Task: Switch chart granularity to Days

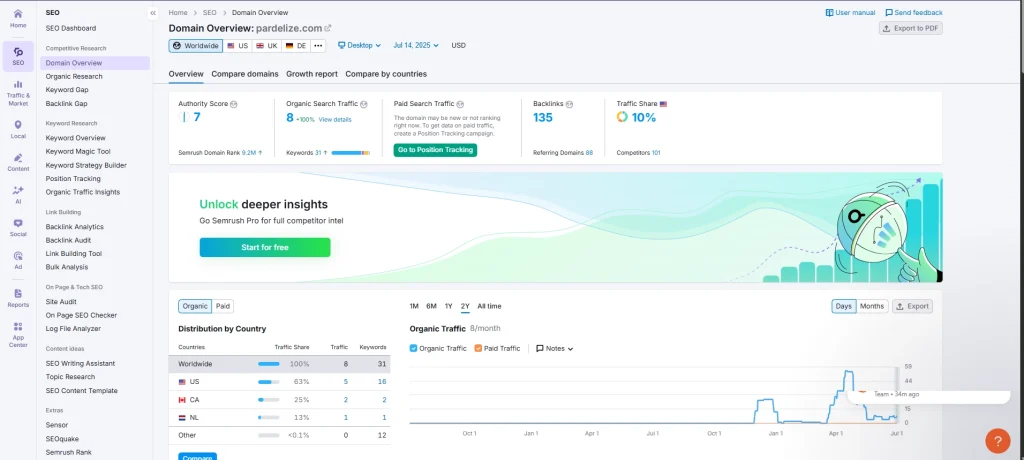Action: (x=844, y=306)
